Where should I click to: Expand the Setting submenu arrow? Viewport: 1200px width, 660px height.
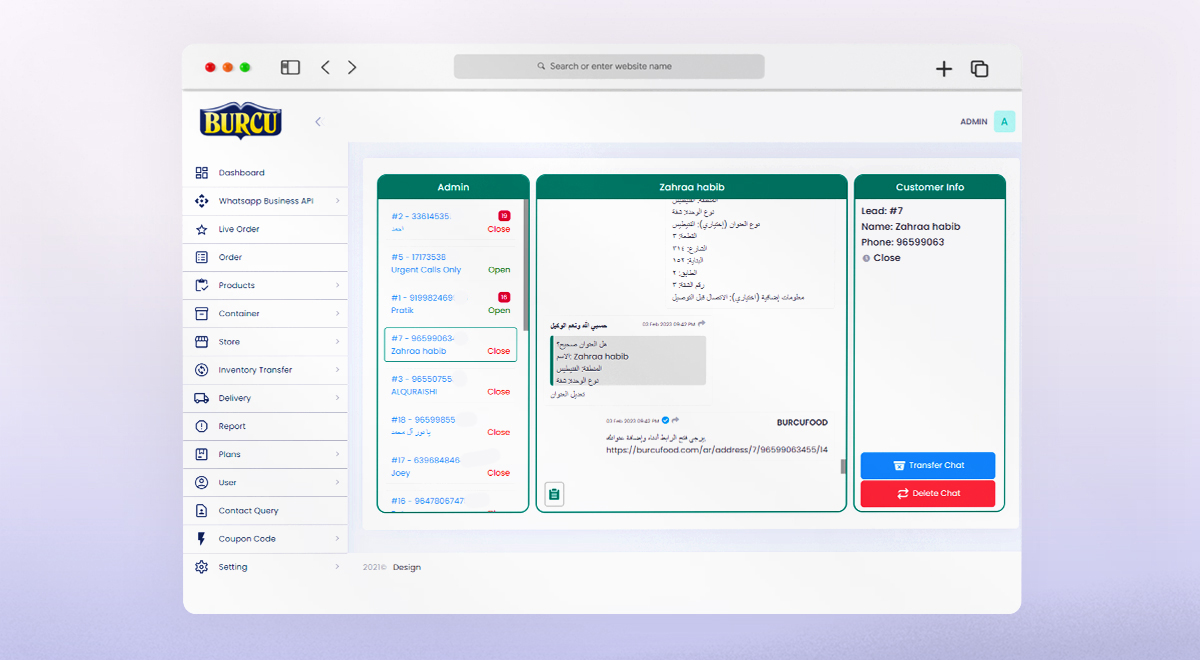tap(337, 567)
